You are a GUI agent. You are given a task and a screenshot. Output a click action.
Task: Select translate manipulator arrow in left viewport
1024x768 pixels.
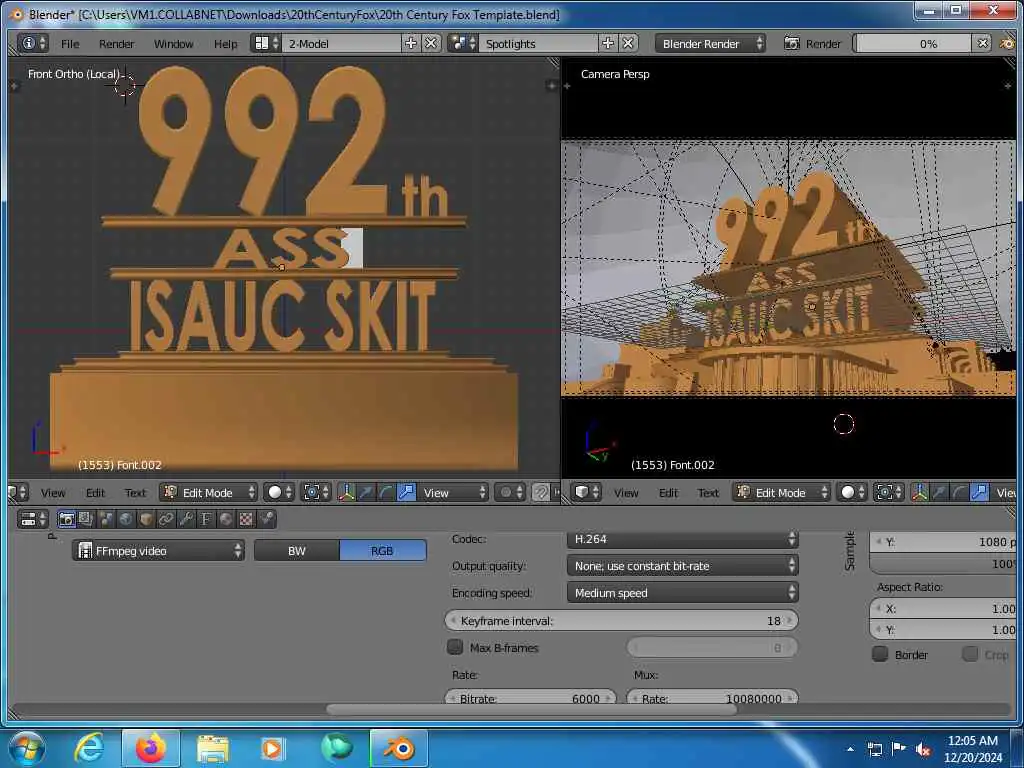pyautogui.click(x=366, y=492)
